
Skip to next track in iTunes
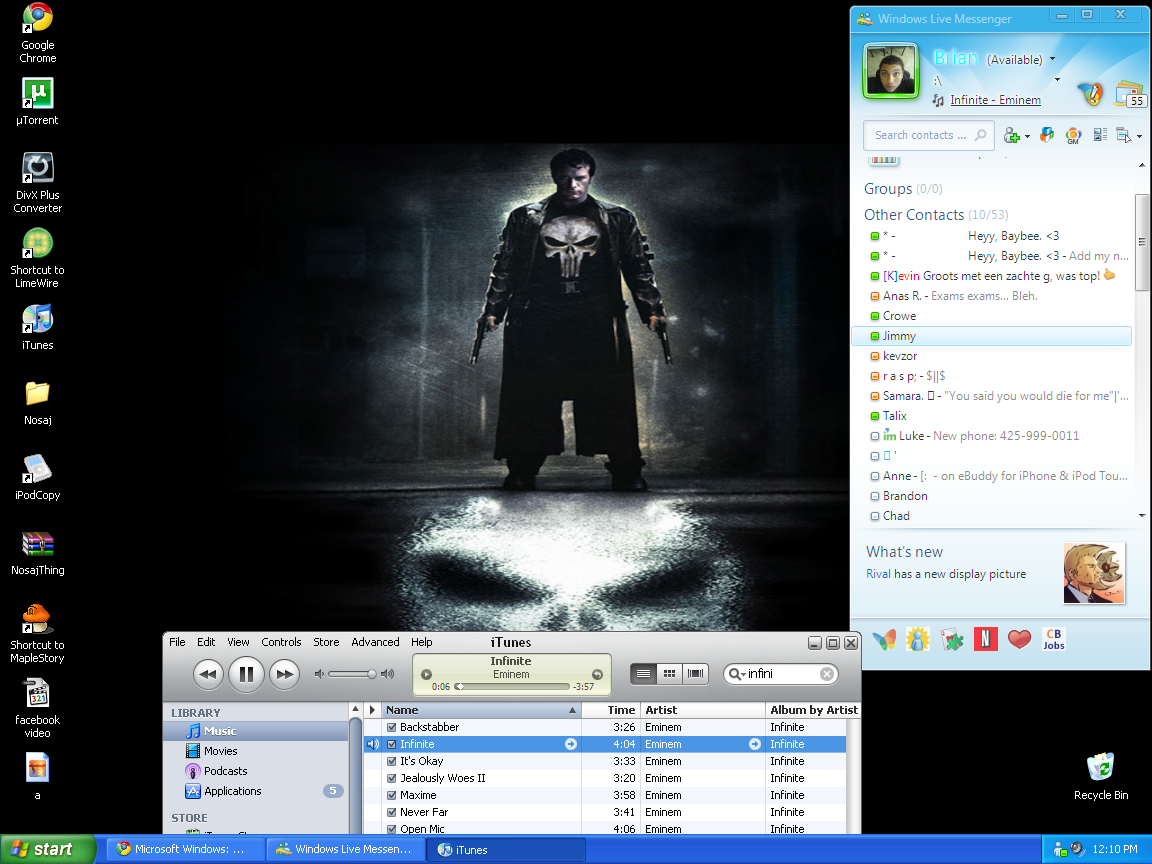pyautogui.click(x=285, y=675)
